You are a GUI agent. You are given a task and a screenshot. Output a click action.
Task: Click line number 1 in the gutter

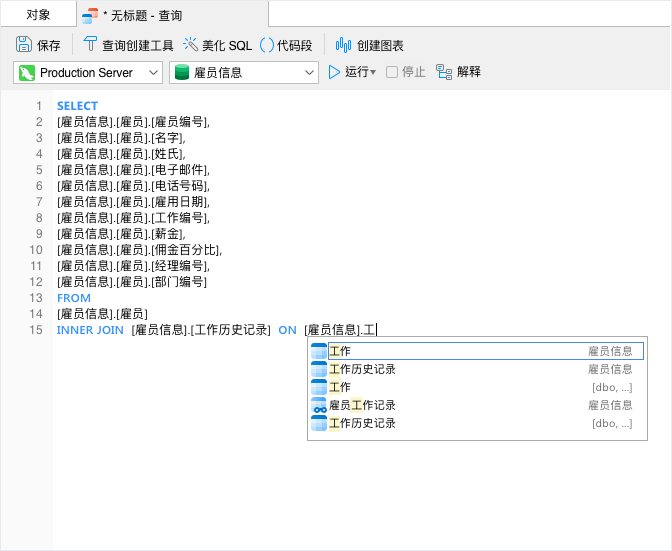coord(39,106)
